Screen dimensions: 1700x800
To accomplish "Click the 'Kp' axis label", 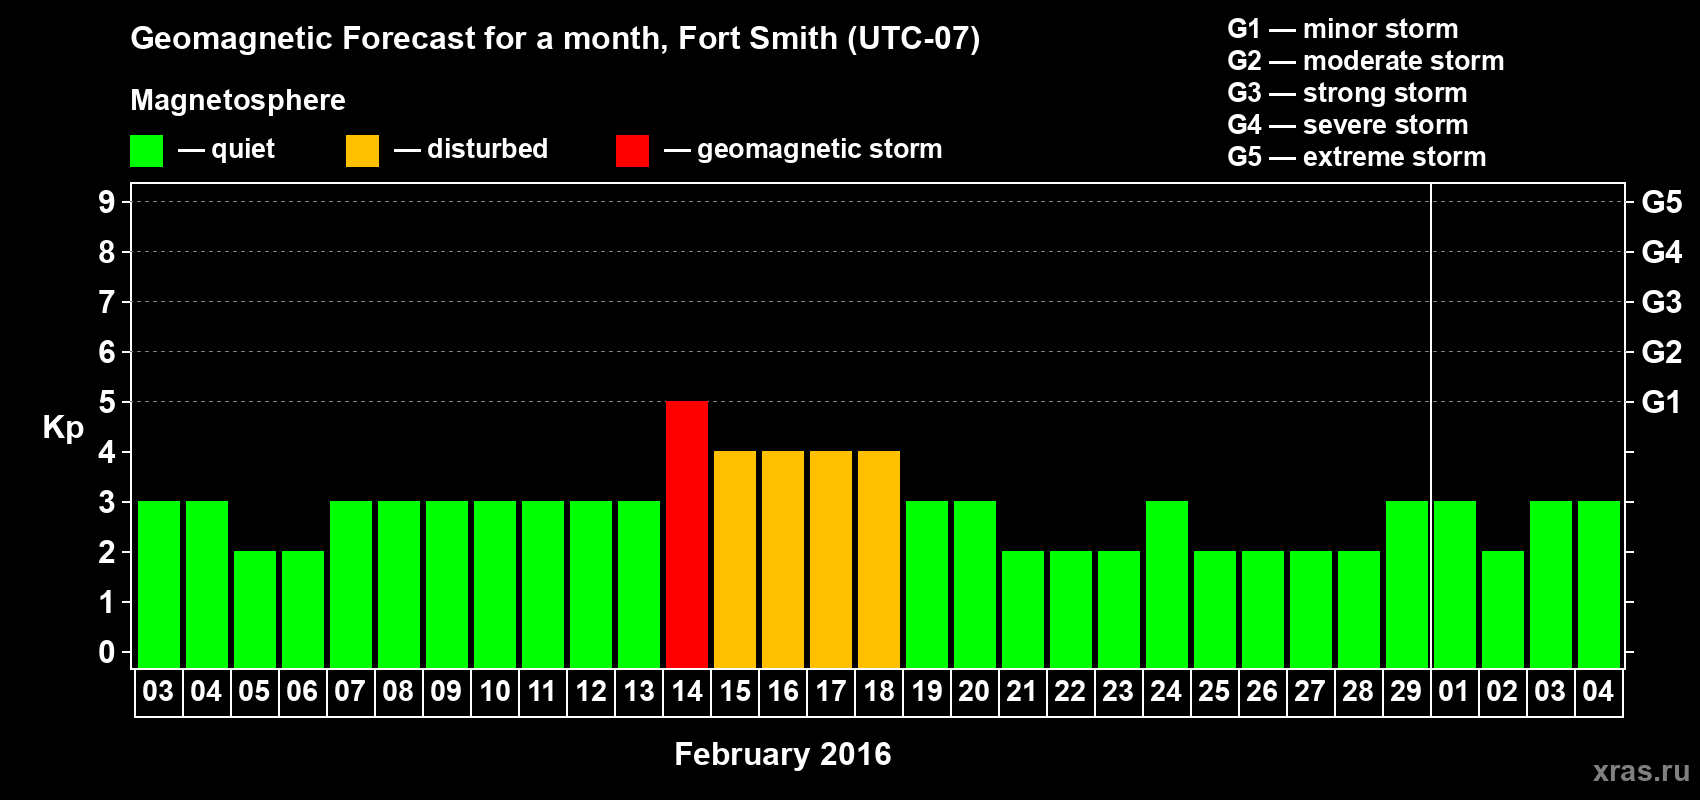I will point(63,427).
